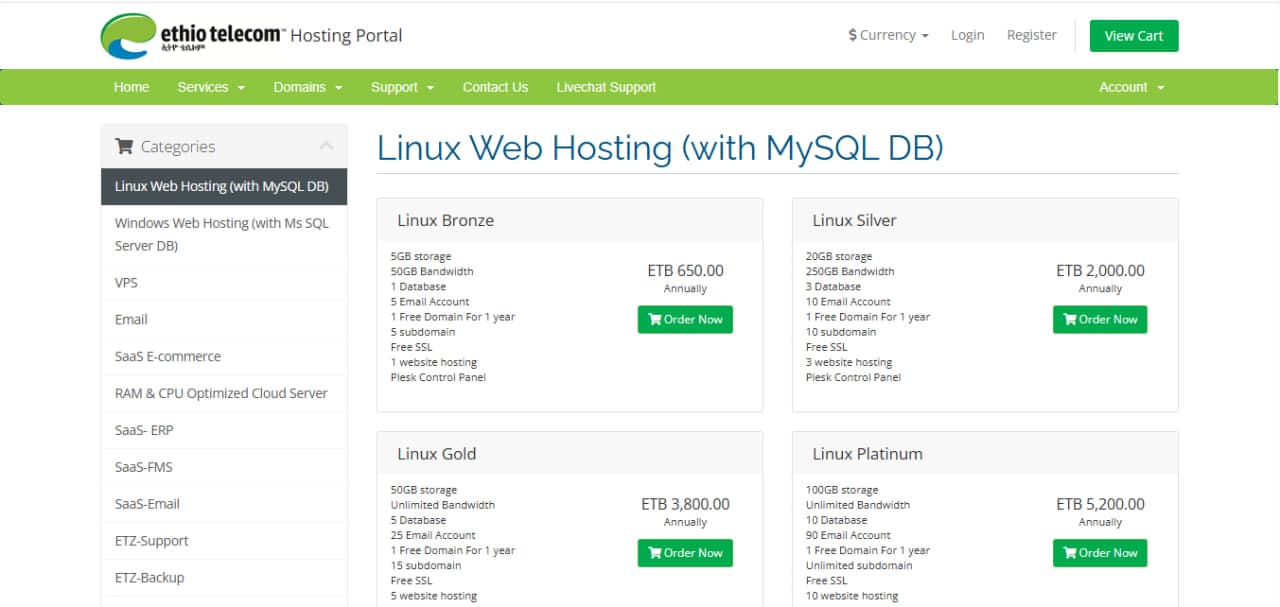Open Contact Us page
Screen dimensions: 1280x607
(x=495, y=87)
